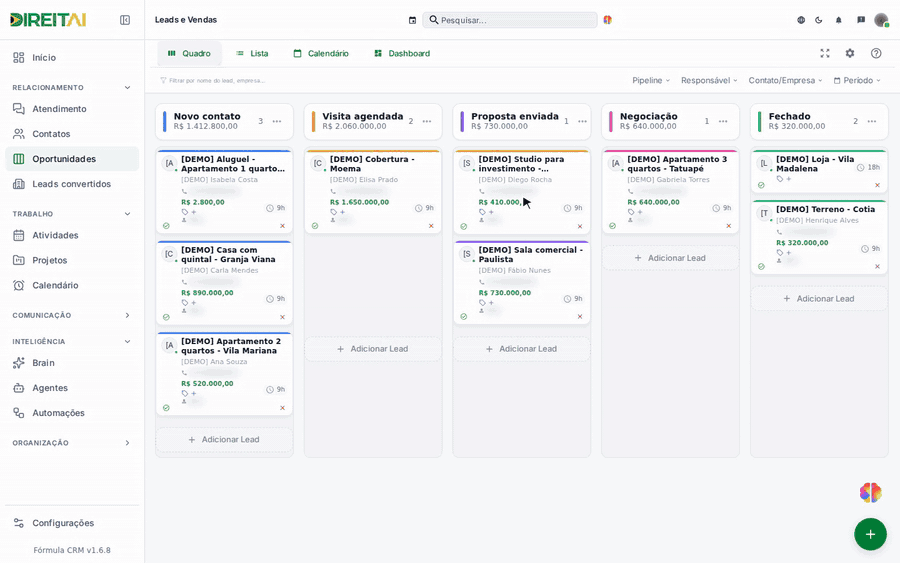The image size is (900, 563).
Task: Open the Período filter dropdown
Action: coord(857,80)
